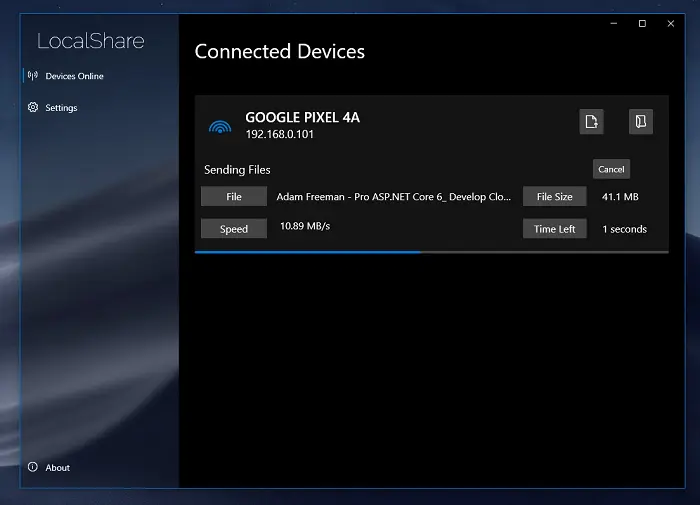Click the File Size button
Viewport: 700px width, 505px height.
click(554, 197)
